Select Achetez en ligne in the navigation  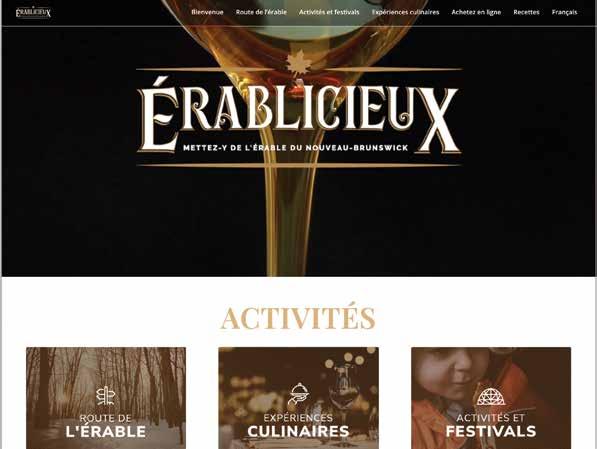click(476, 12)
